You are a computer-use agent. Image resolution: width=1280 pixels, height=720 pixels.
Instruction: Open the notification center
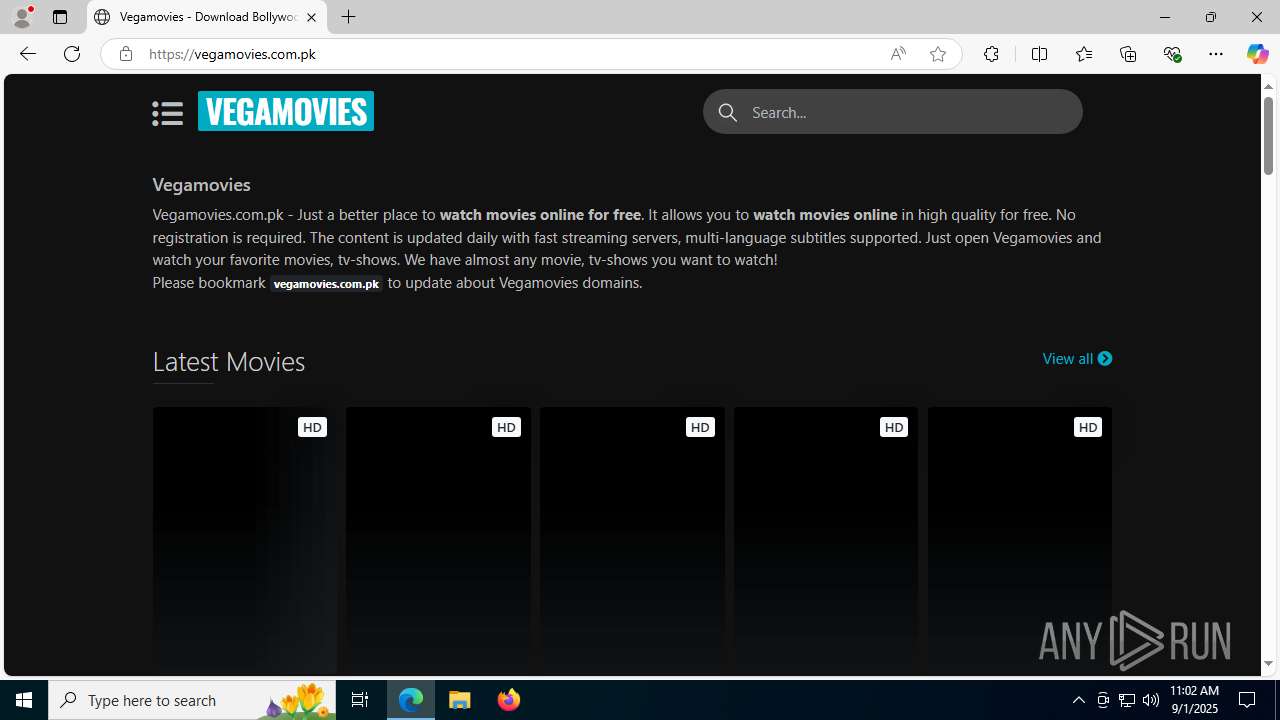pos(1248,700)
